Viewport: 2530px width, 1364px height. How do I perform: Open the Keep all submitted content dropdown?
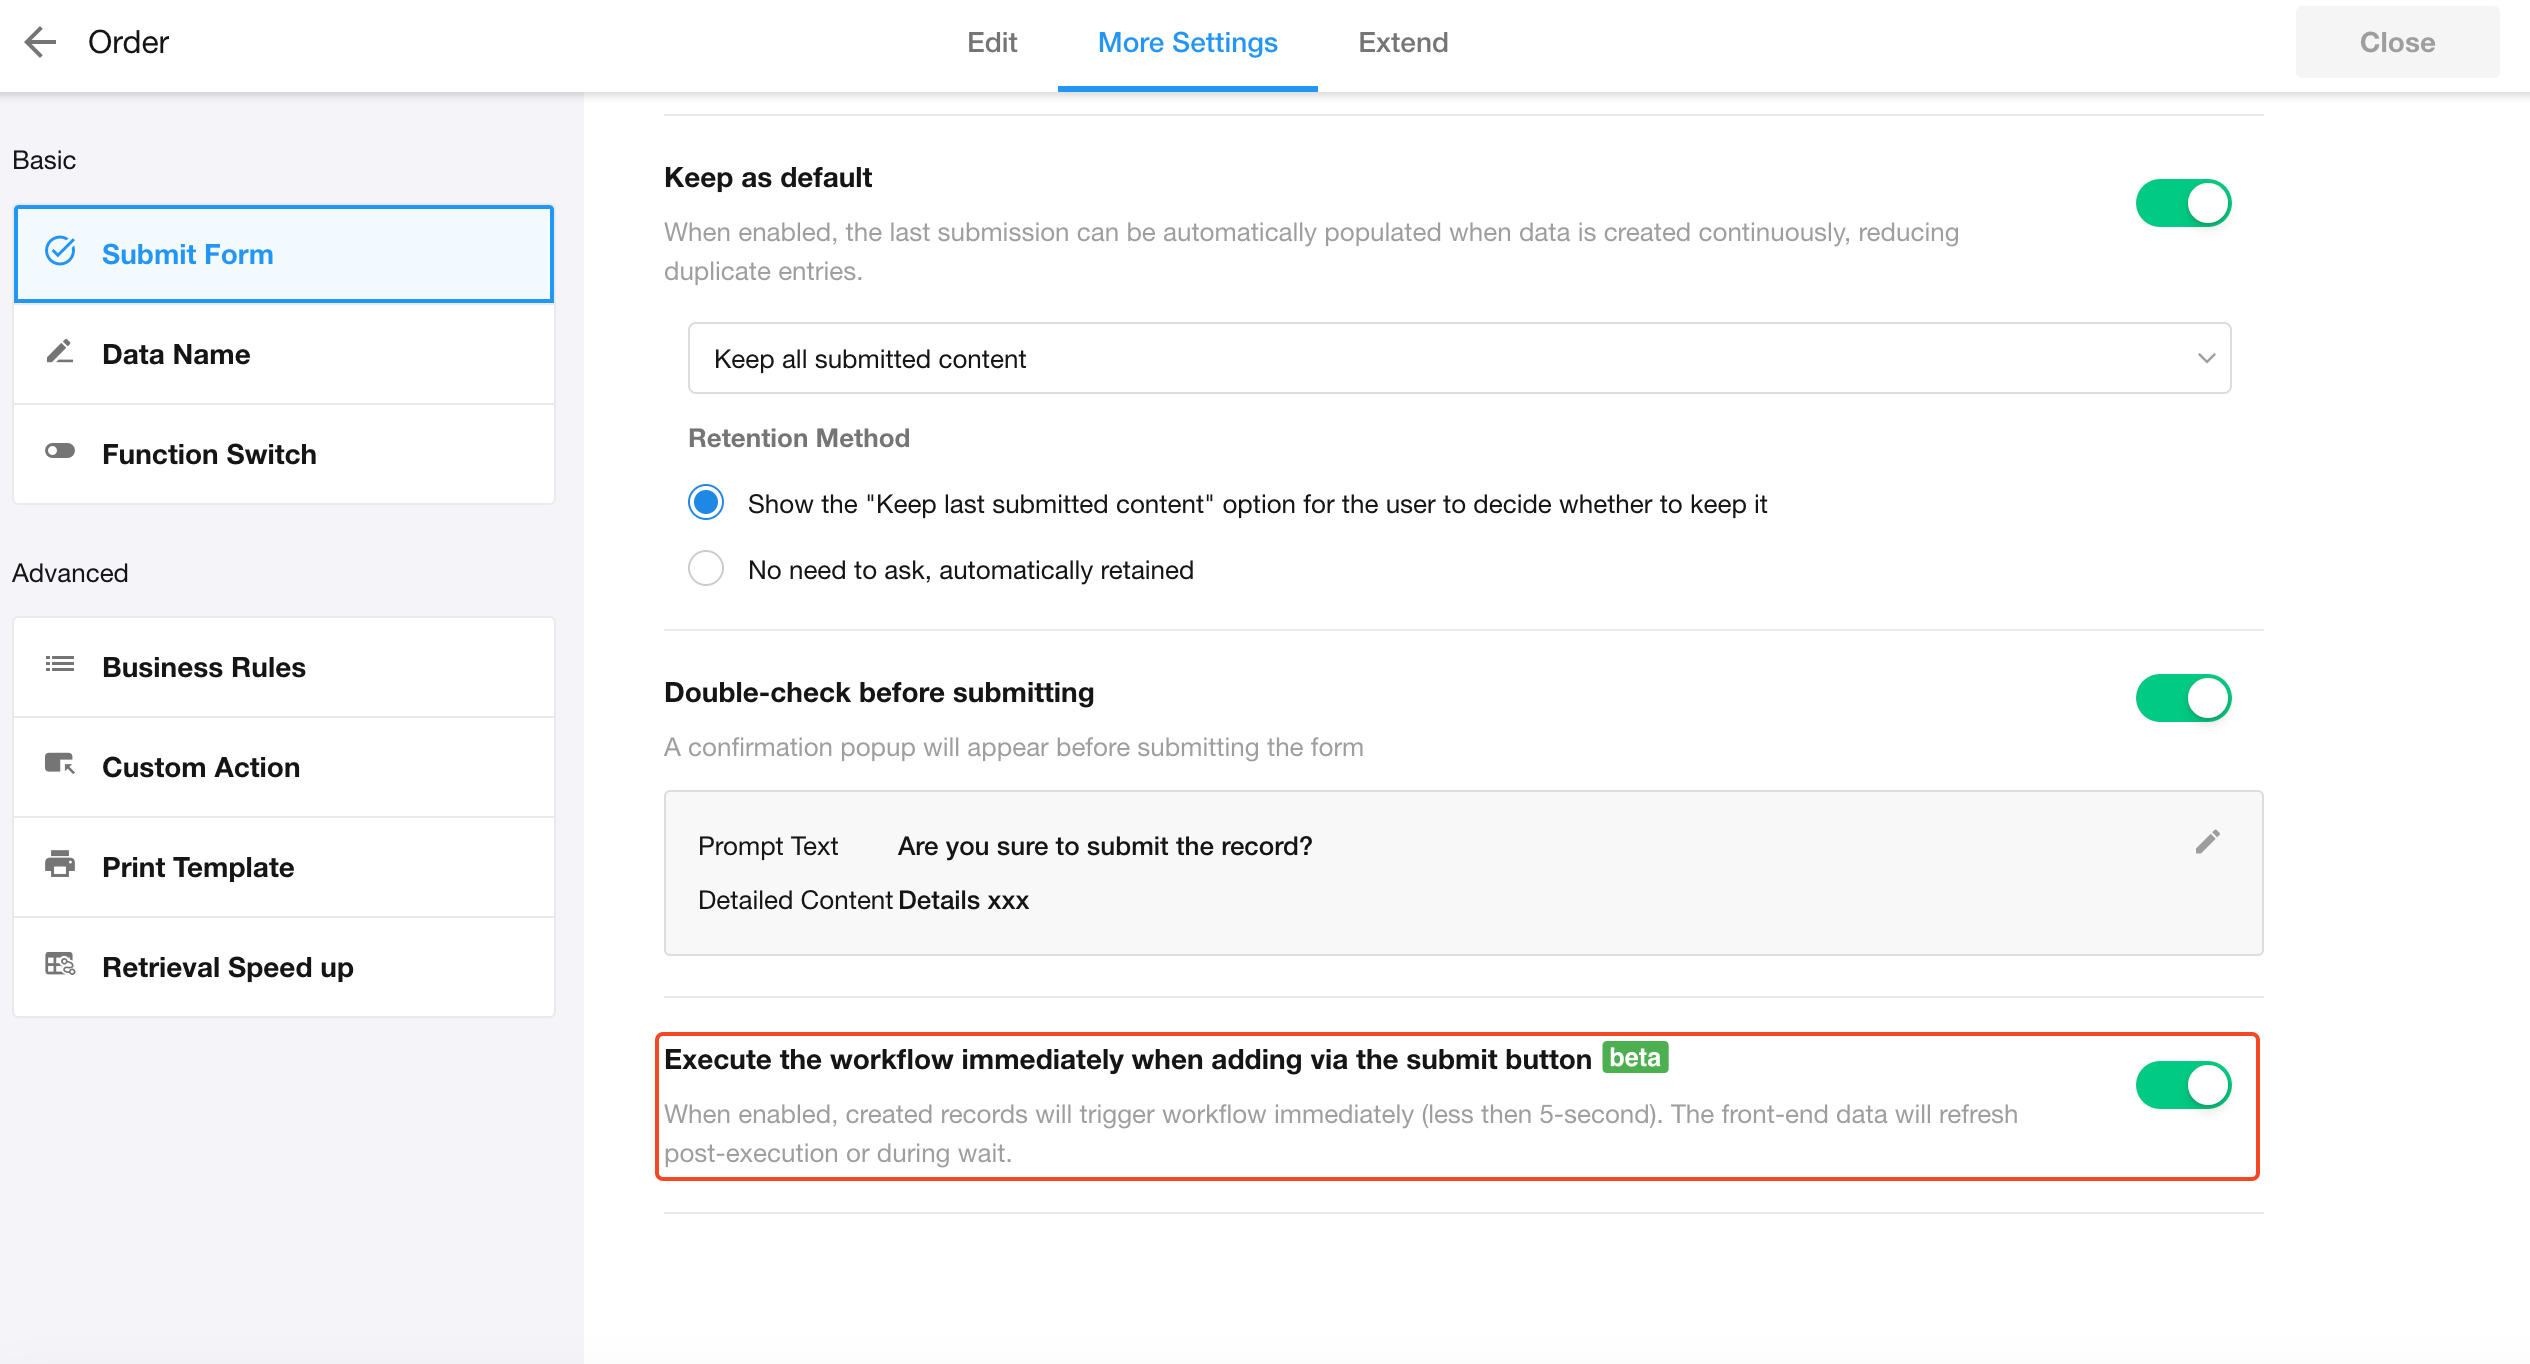(1459, 359)
